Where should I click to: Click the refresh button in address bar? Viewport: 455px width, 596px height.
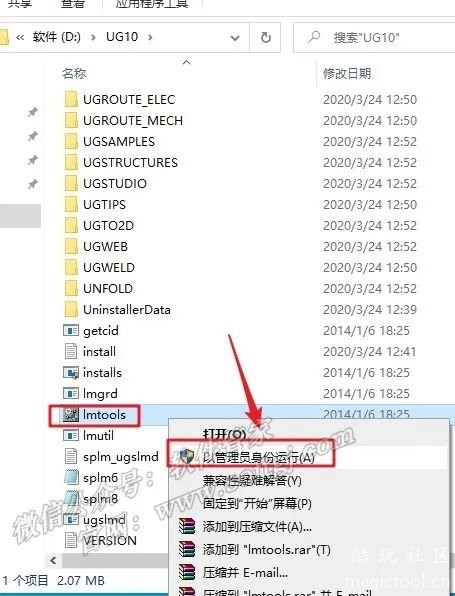tap(266, 37)
